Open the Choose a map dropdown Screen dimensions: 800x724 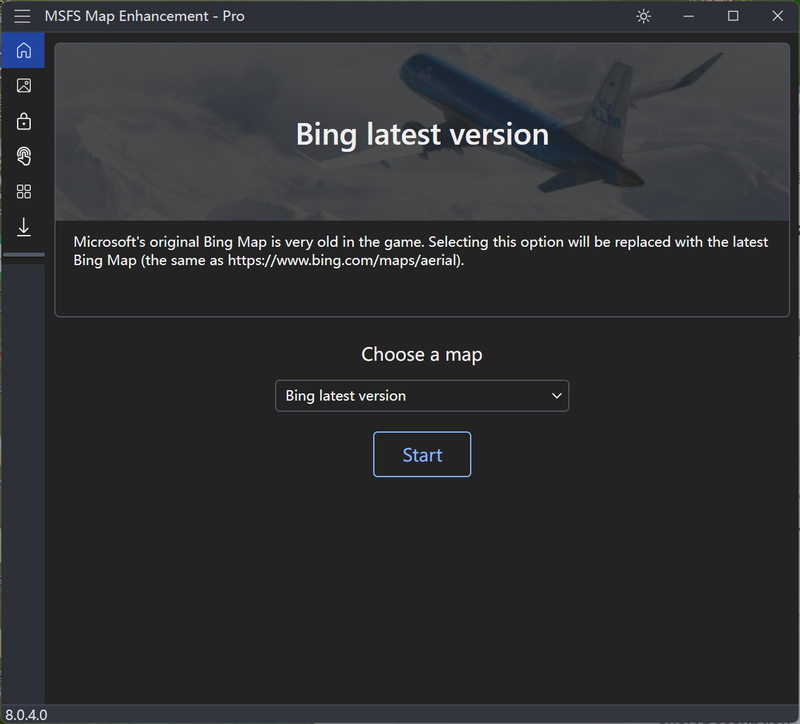[x=422, y=396]
